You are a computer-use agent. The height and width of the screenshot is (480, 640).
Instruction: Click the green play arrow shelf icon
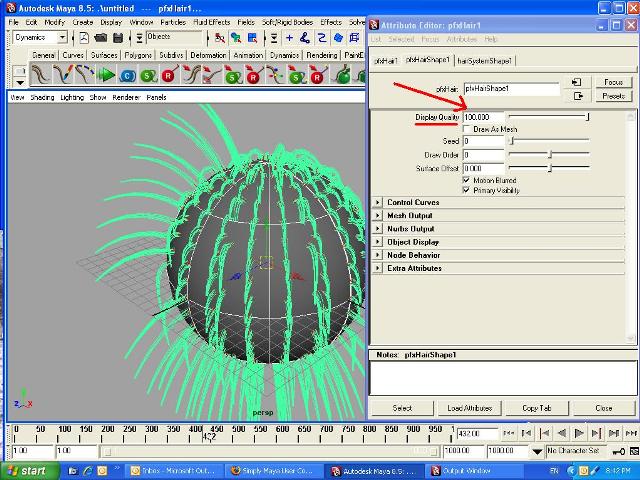click(106, 75)
